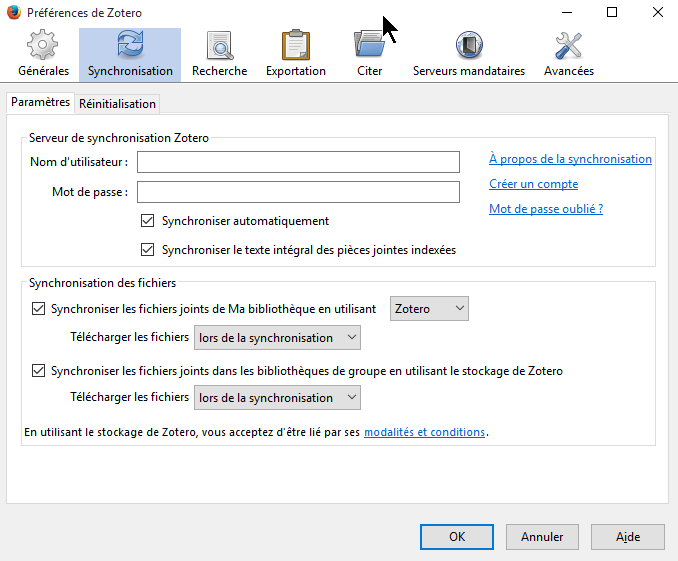Open group libraries Télécharger les fichiers dropdown

click(277, 398)
